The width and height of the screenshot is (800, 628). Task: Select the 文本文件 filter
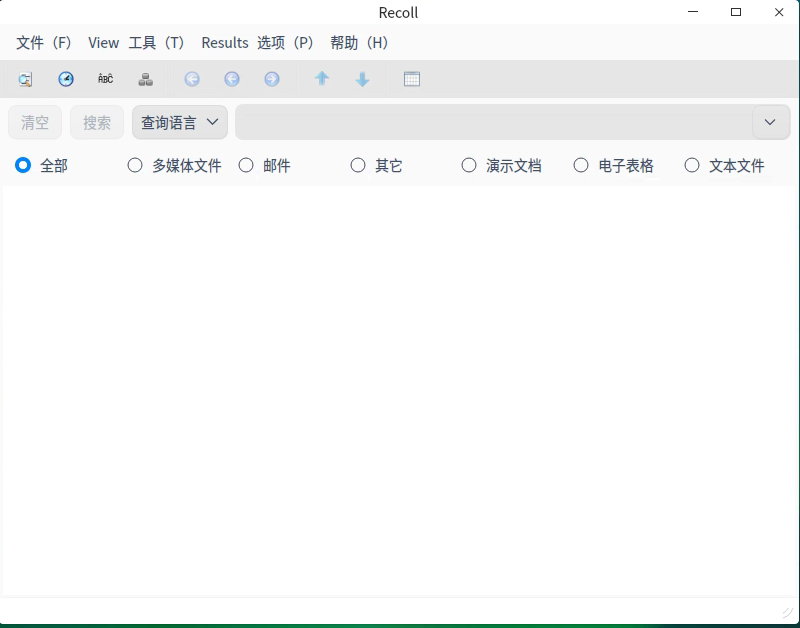[724, 165]
